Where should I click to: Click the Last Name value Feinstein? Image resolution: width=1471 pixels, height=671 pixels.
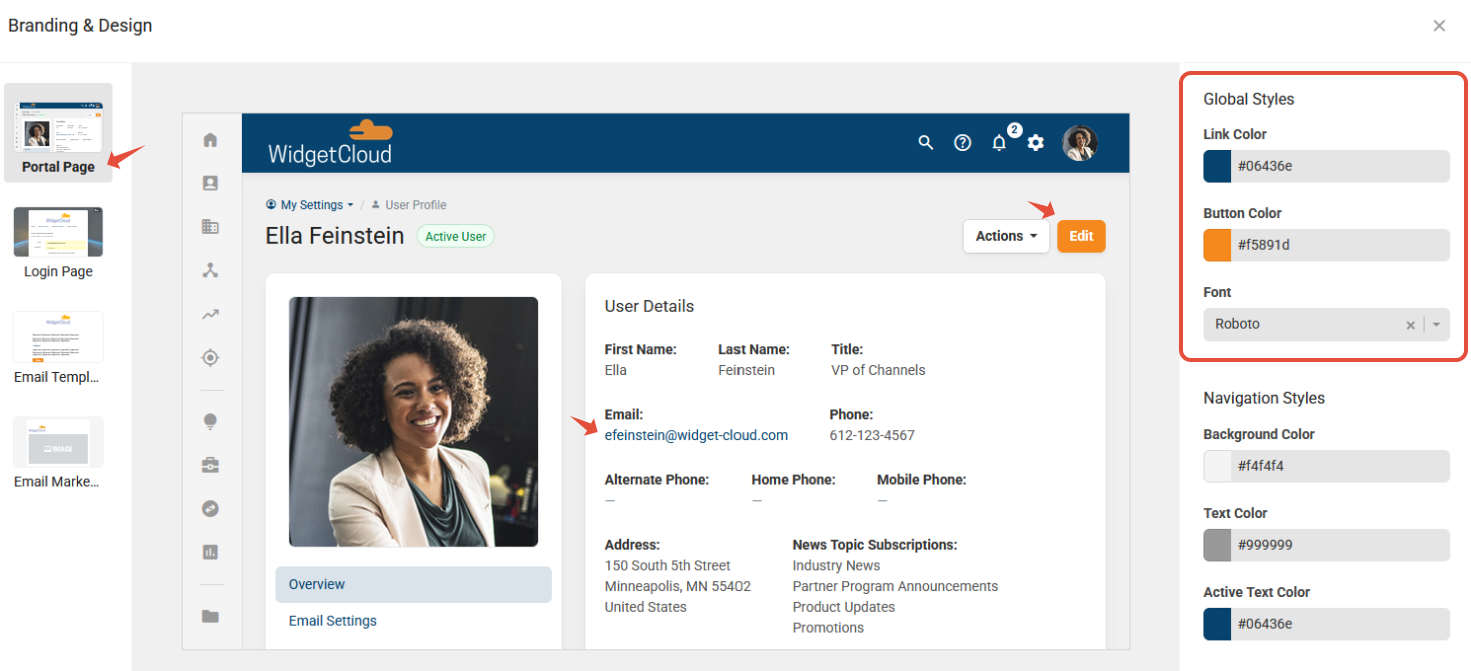[746, 370]
